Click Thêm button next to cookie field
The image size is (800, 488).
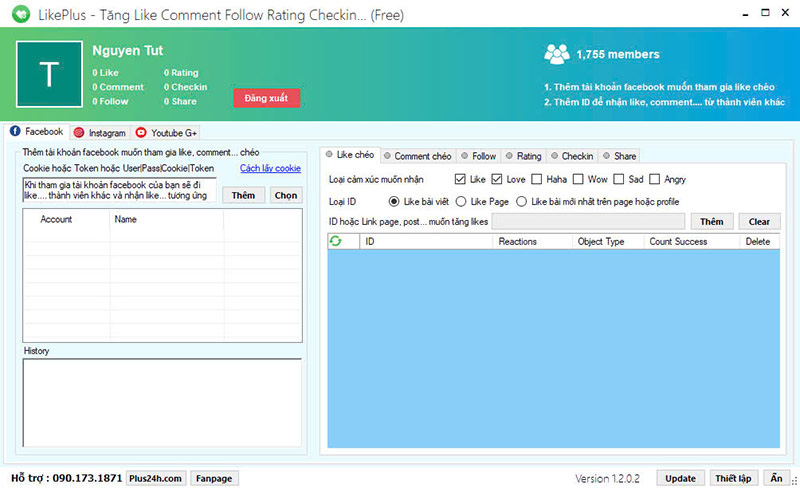[x=243, y=195]
